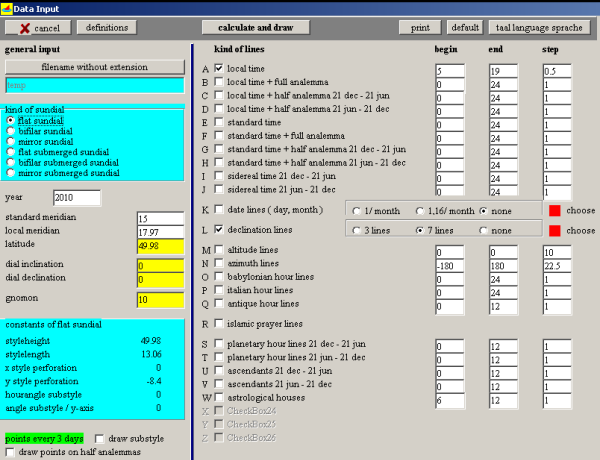Click choose beside the declination lines swatch
The image size is (600, 460).
pyautogui.click(x=580, y=230)
